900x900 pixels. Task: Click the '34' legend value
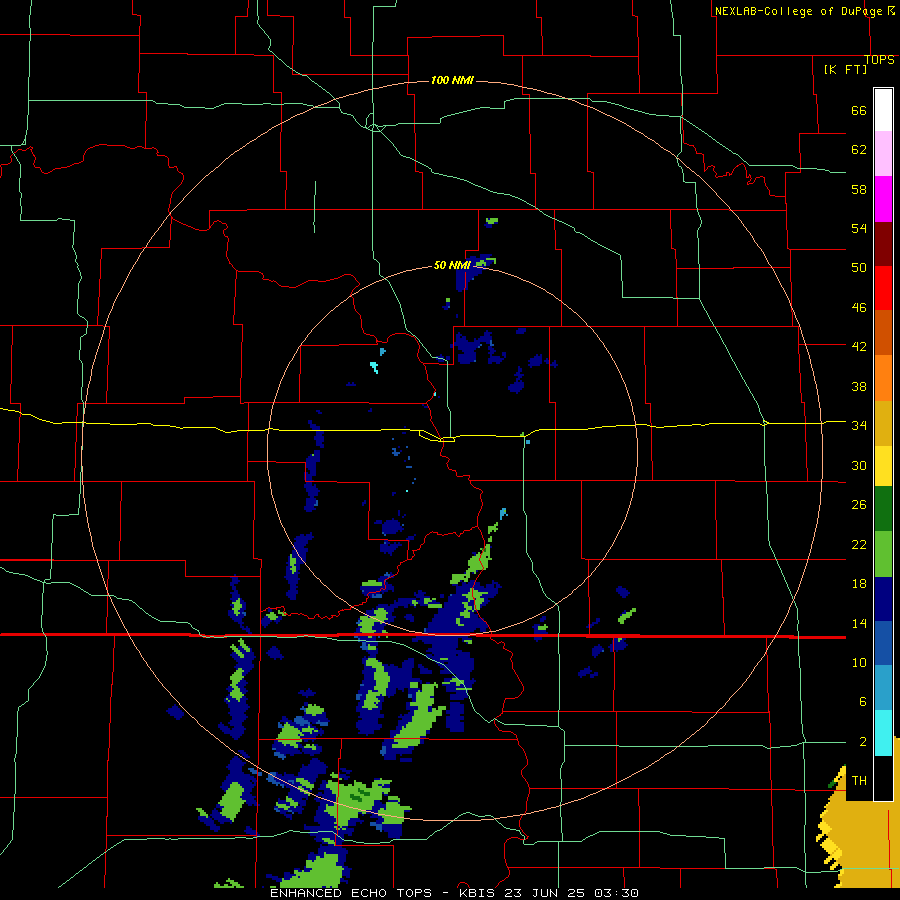click(859, 425)
